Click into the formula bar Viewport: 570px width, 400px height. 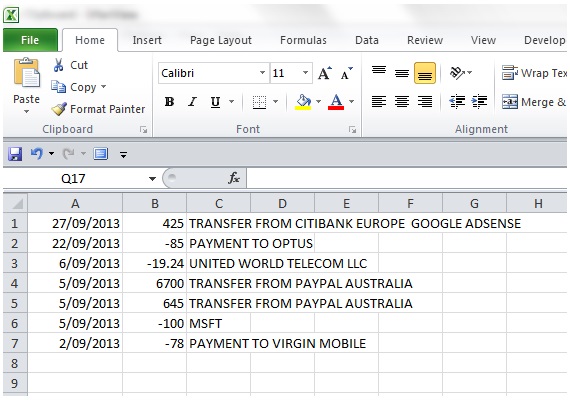tap(406, 178)
